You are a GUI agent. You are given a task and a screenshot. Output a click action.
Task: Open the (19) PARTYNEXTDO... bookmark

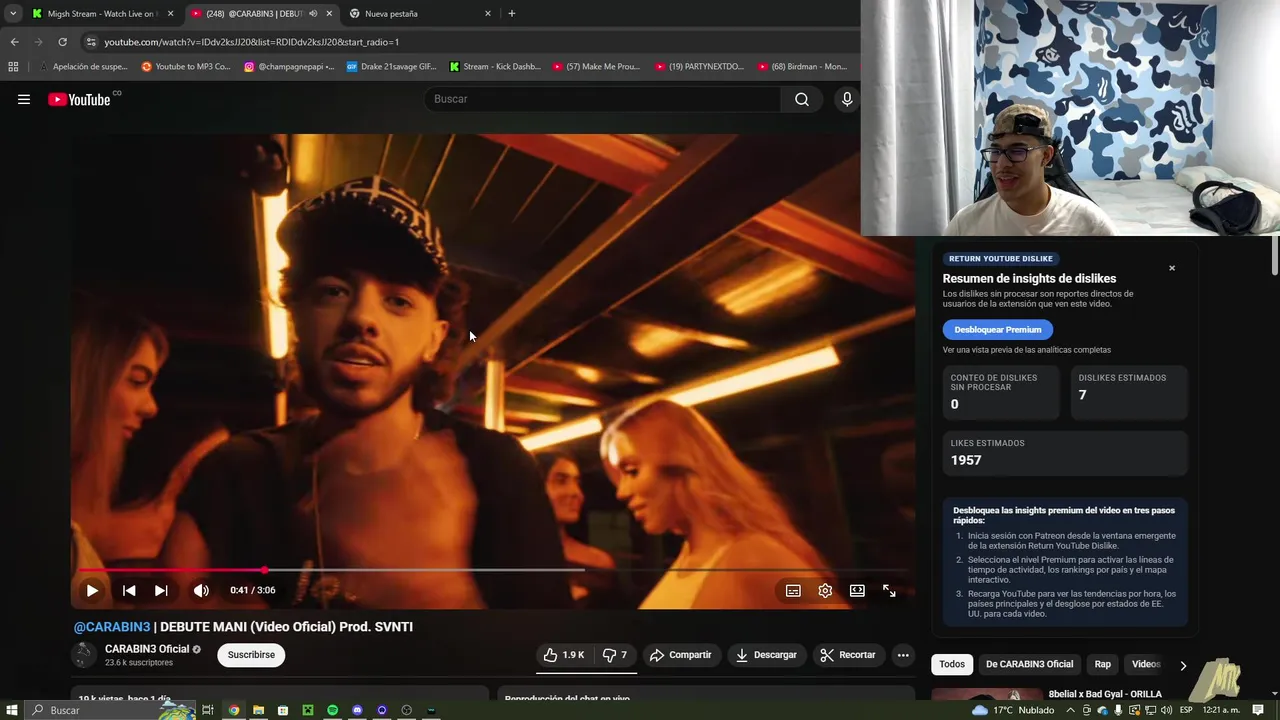[700, 67]
